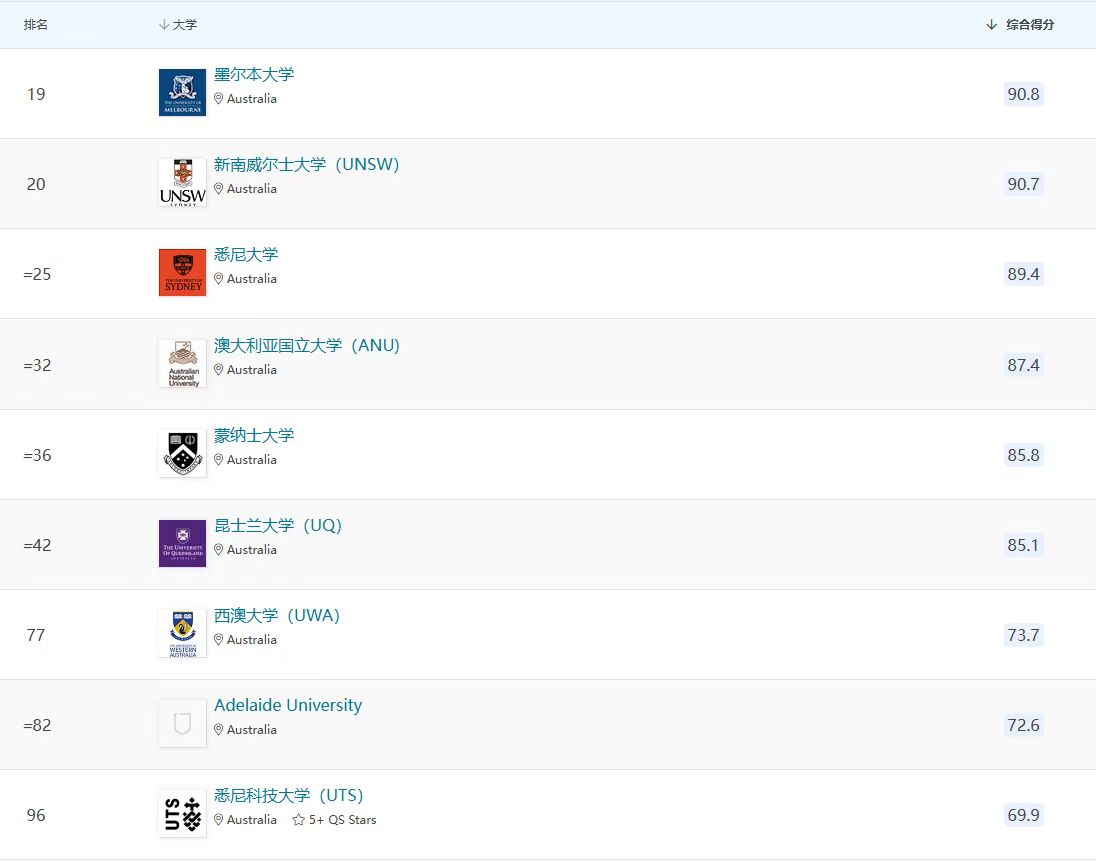This screenshot has width=1096, height=861.
Task: Click the UTS logo
Action: click(182, 814)
